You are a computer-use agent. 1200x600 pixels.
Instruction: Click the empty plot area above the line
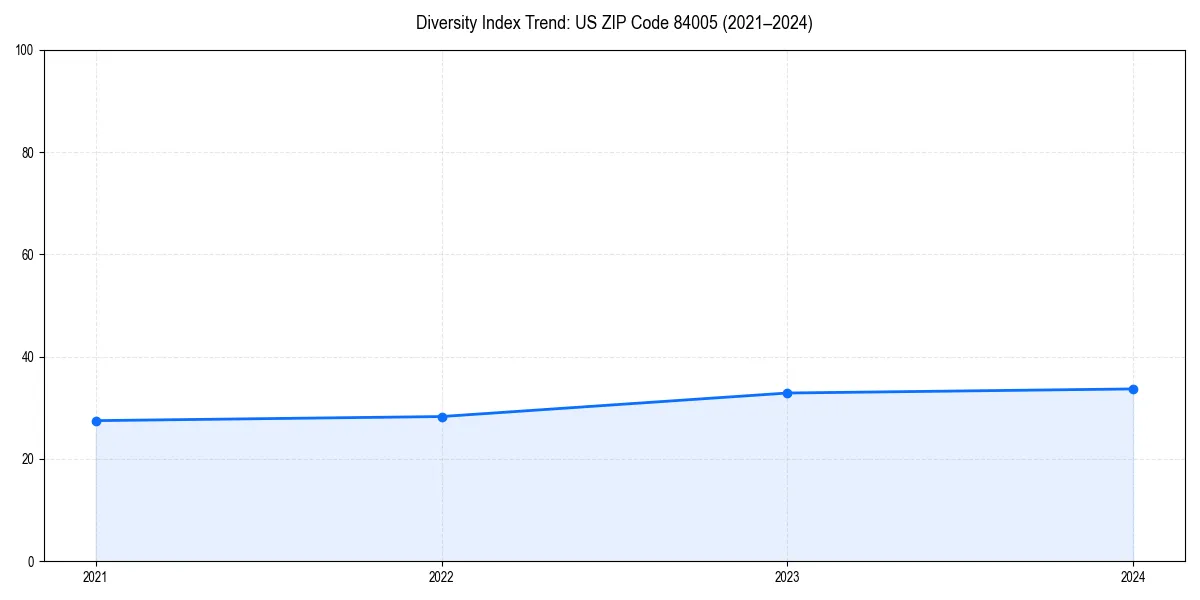tap(600, 200)
